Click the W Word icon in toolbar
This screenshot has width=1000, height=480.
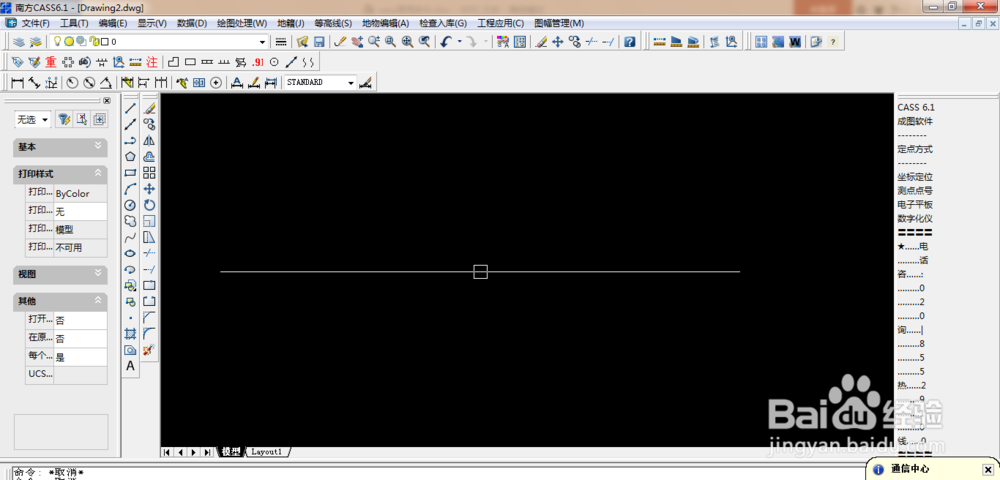tap(795, 42)
